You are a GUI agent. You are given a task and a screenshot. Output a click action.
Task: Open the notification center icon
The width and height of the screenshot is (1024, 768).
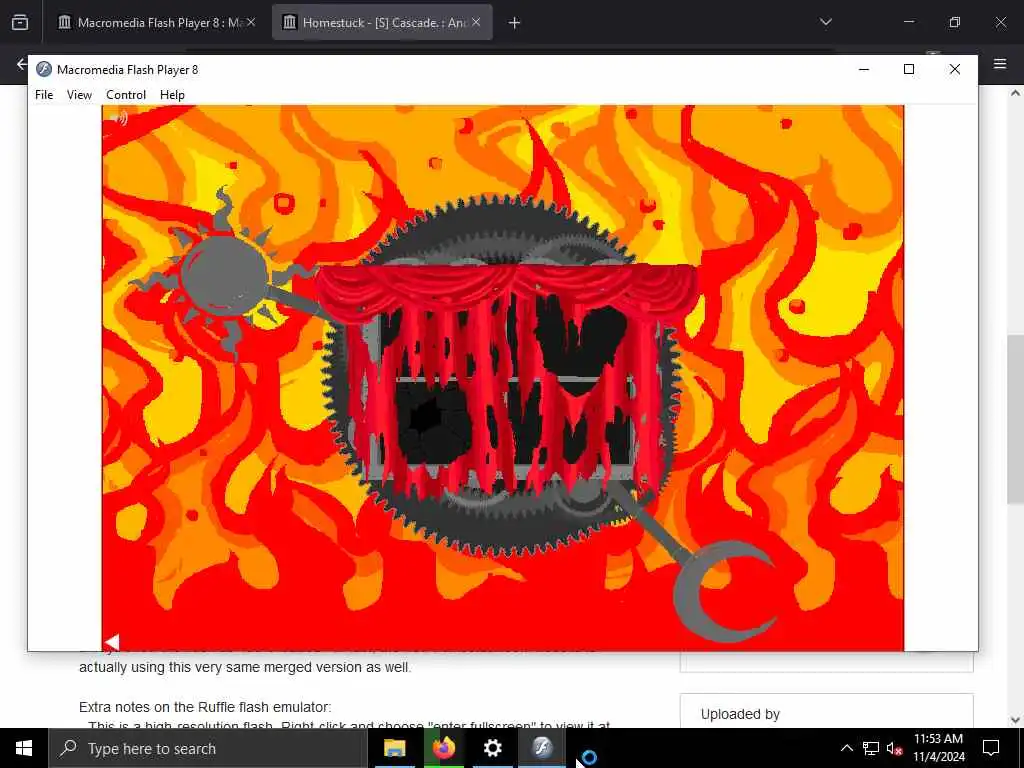tap(991, 748)
